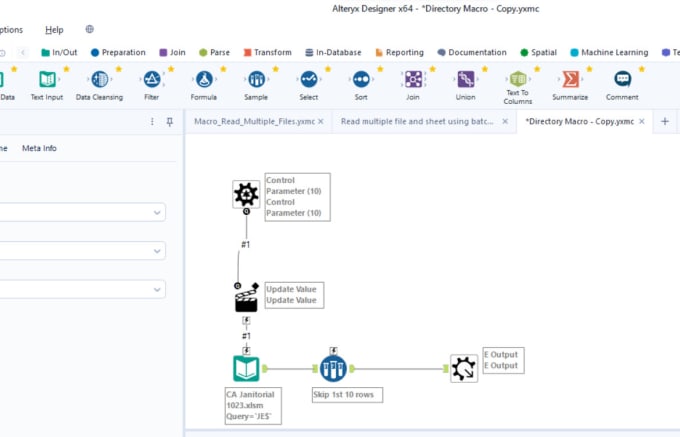Select the Update Value action node
The width and height of the screenshot is (680, 437).
[247, 298]
